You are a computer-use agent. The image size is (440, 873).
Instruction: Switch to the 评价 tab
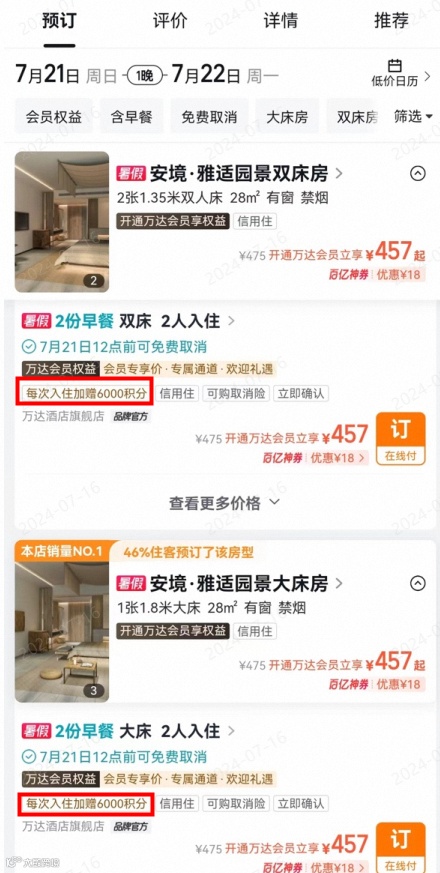170,21
